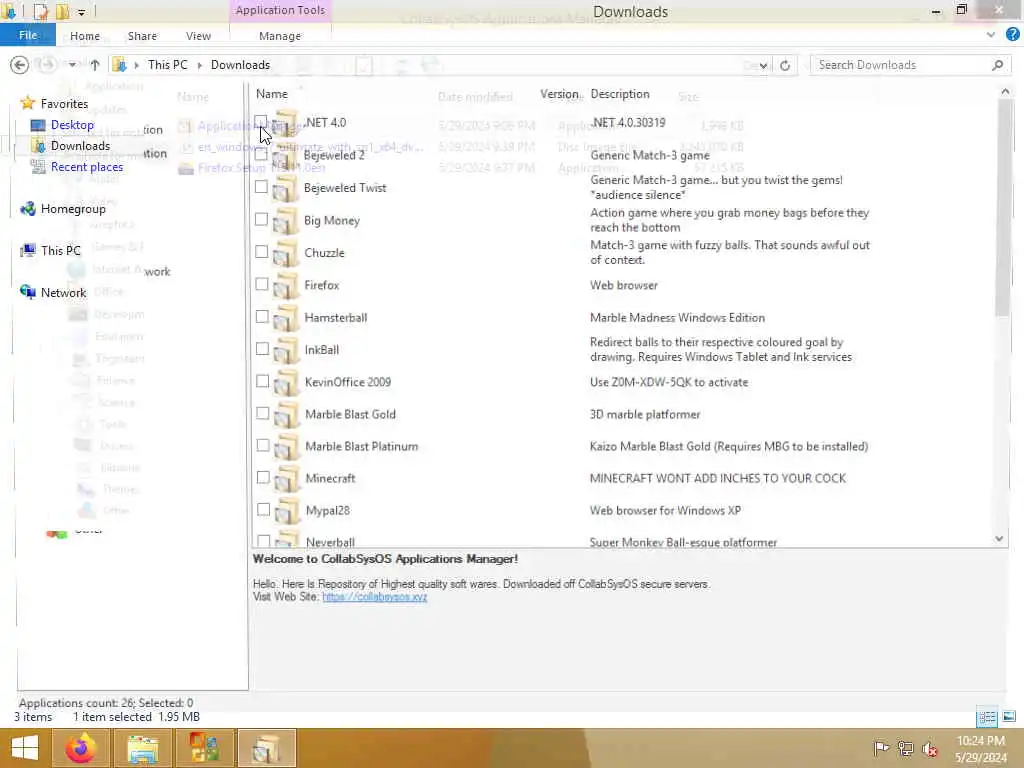Image resolution: width=1024 pixels, height=768 pixels.
Task: Click the Chuzzle package icon
Action: (285, 253)
